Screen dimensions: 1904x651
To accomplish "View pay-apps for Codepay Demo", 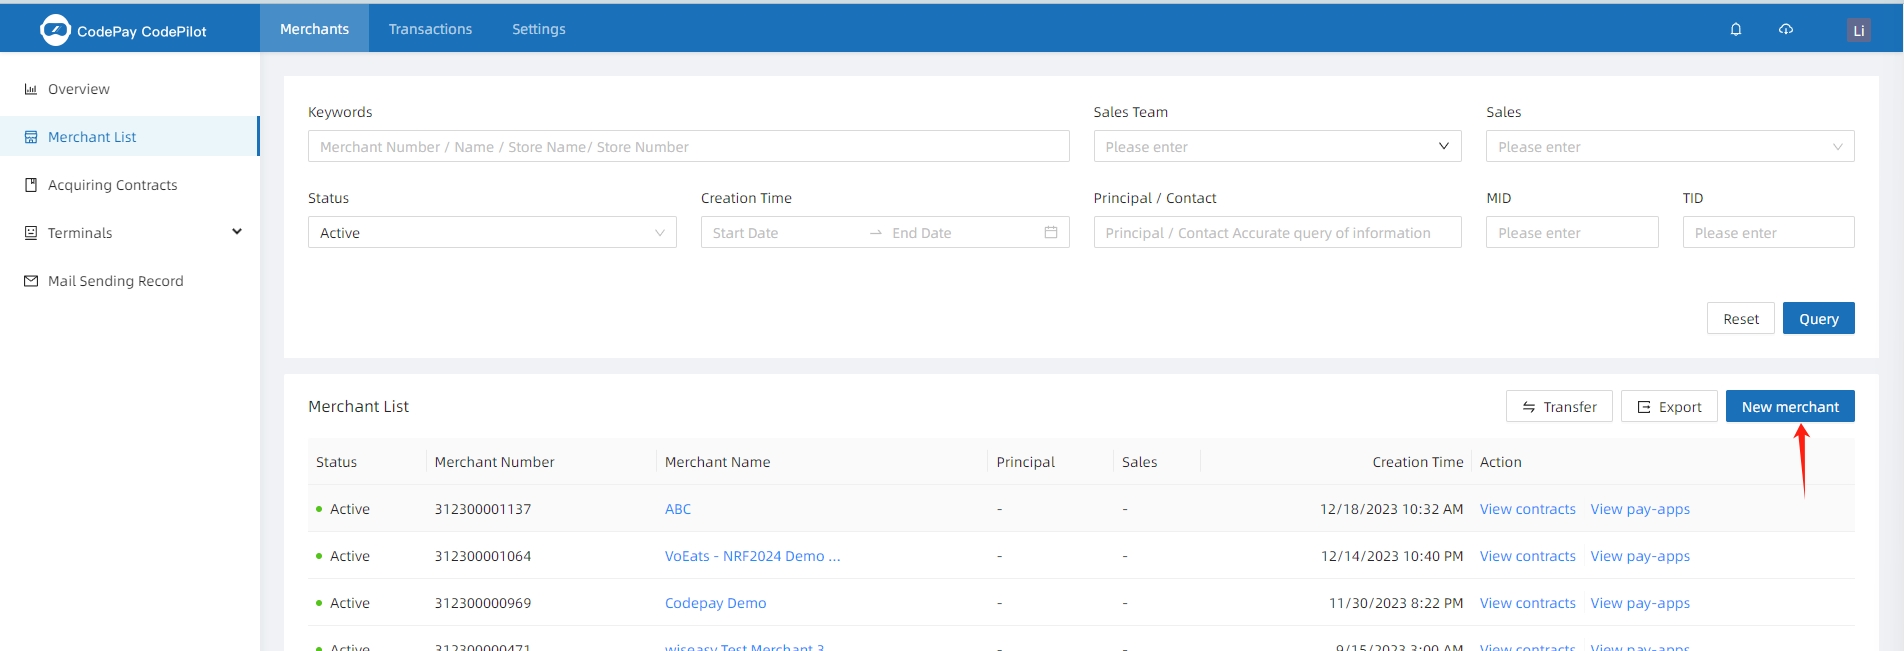I will click(x=1640, y=603).
